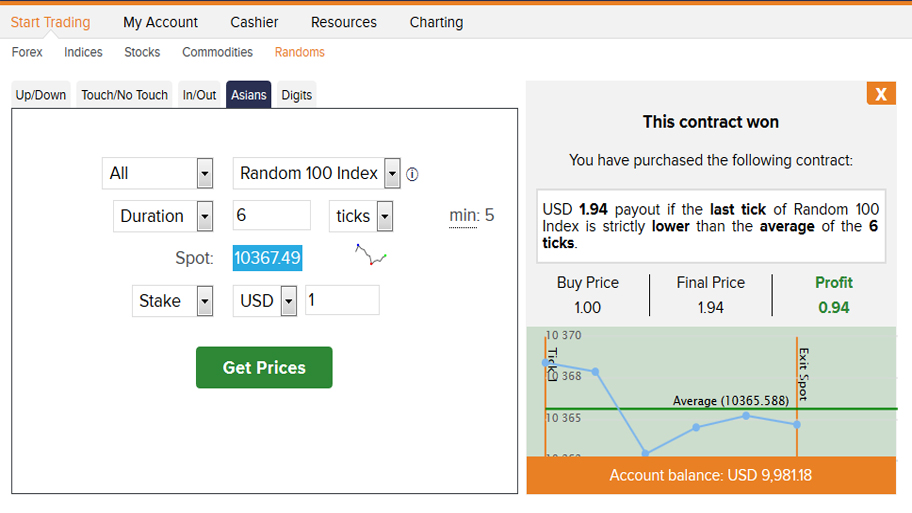Open the Stake type dropdown
Viewport: 912px width, 513px height.
click(x=172, y=301)
